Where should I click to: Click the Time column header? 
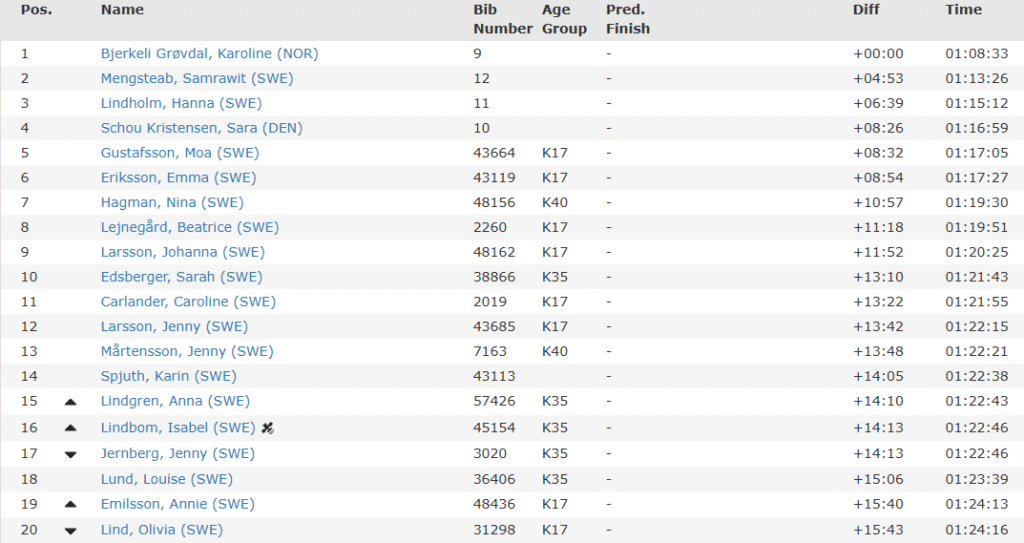pyautogui.click(x=963, y=10)
